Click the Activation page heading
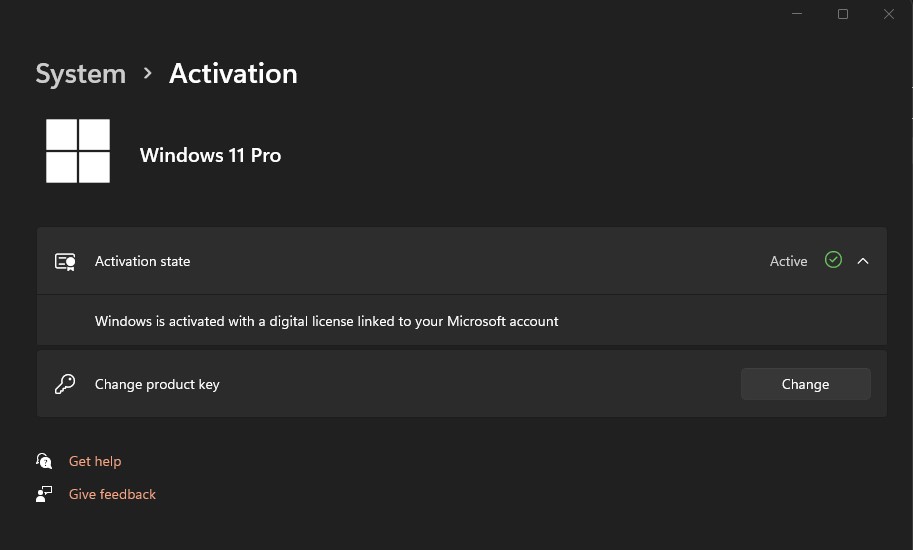This screenshot has height=550, width=913. click(x=233, y=74)
